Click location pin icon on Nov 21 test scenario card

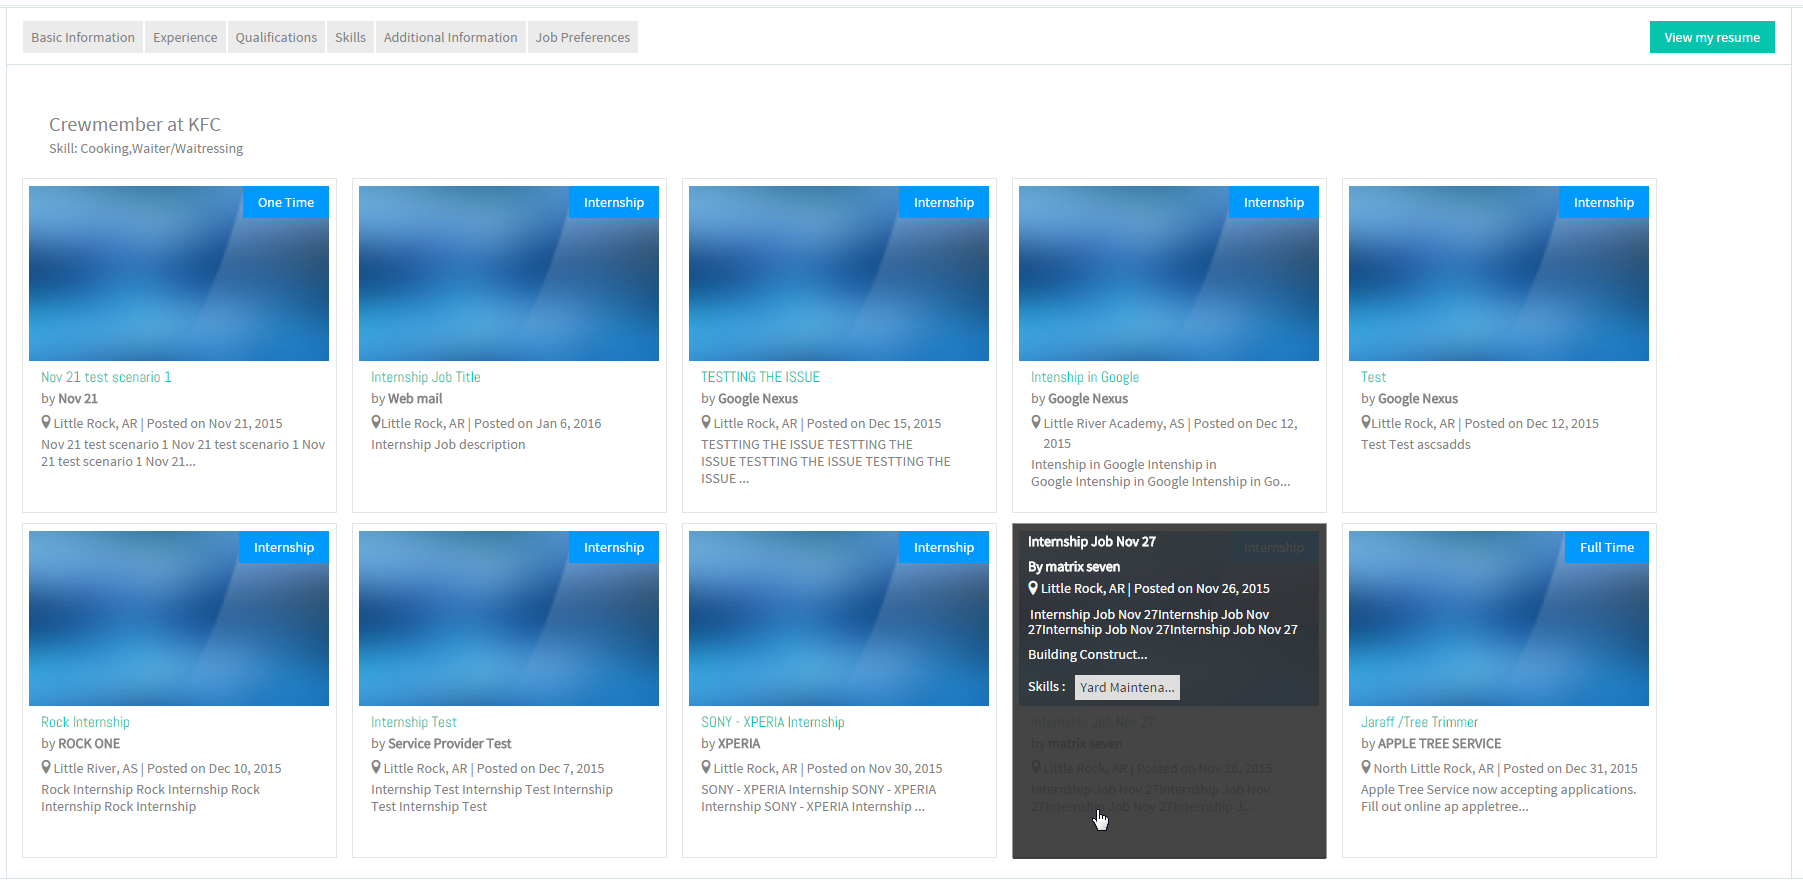pyautogui.click(x=46, y=422)
